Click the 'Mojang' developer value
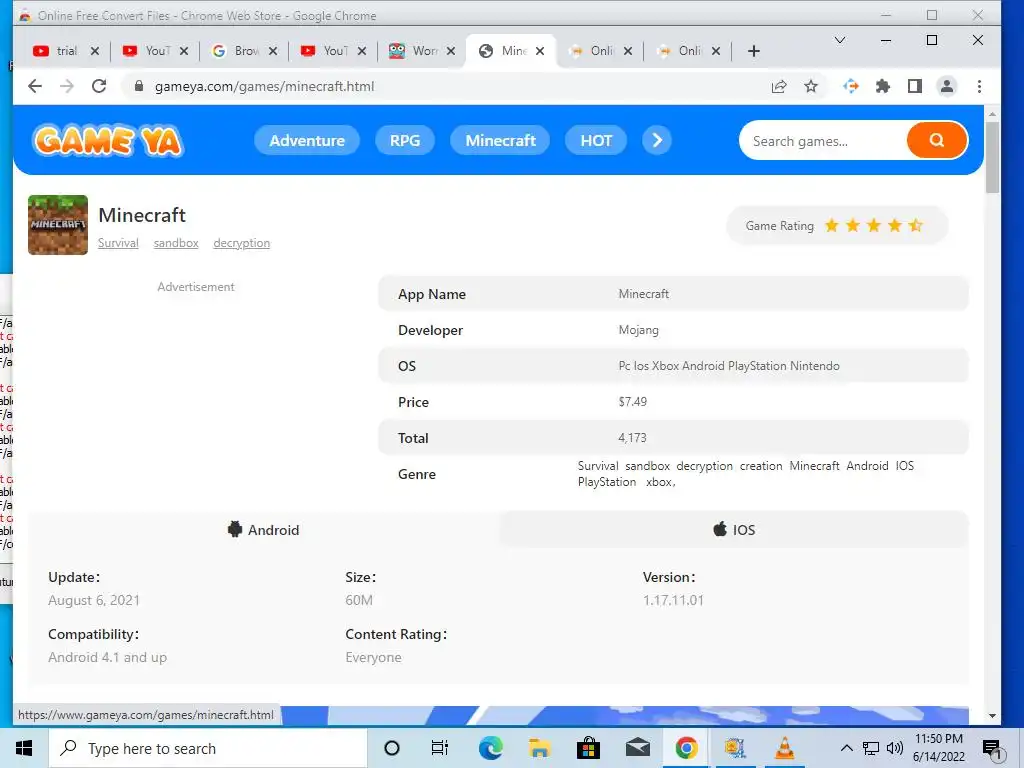This screenshot has width=1024, height=768. (639, 330)
